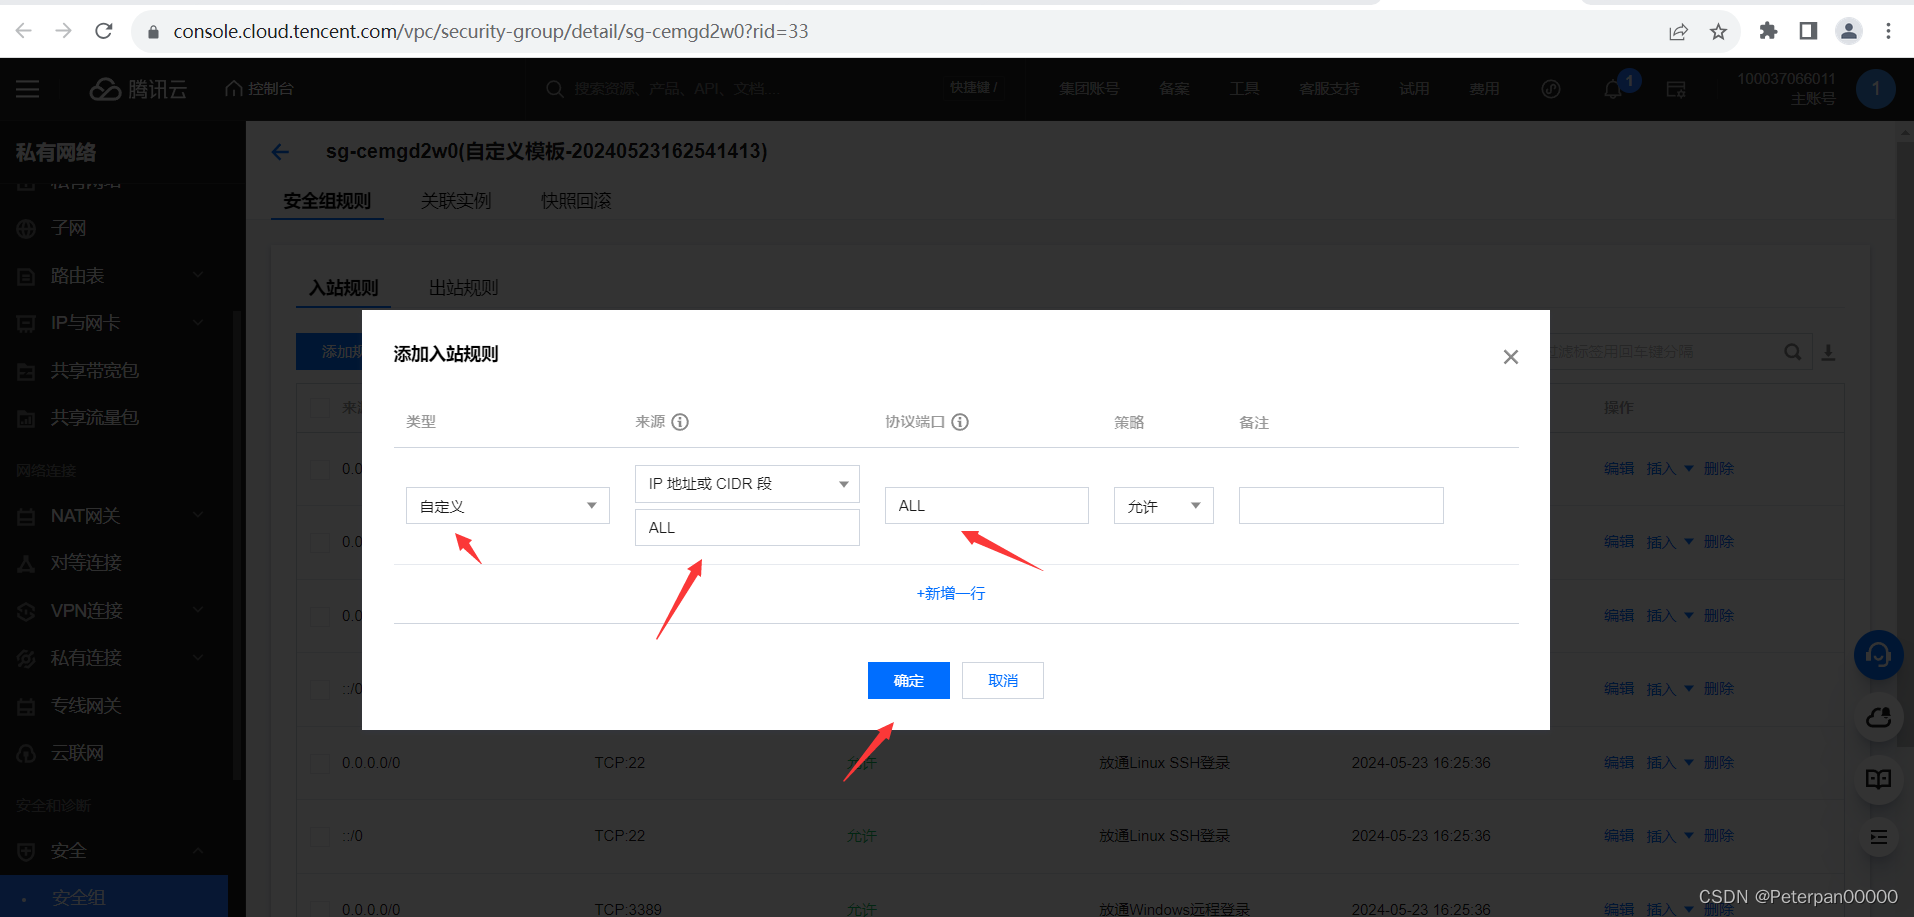The width and height of the screenshot is (1914, 917).
Task: Go to 控制台 home
Action: tap(259, 89)
